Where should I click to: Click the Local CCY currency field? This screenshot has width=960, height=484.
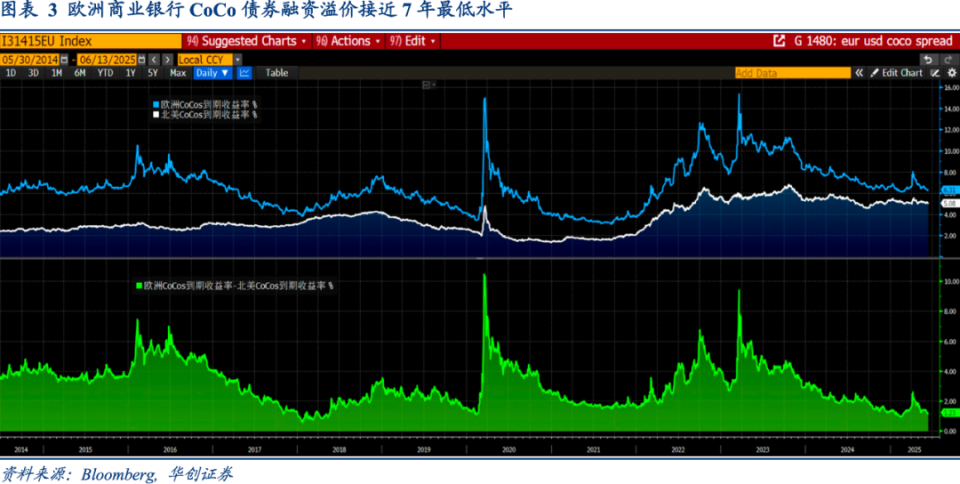tap(205, 59)
